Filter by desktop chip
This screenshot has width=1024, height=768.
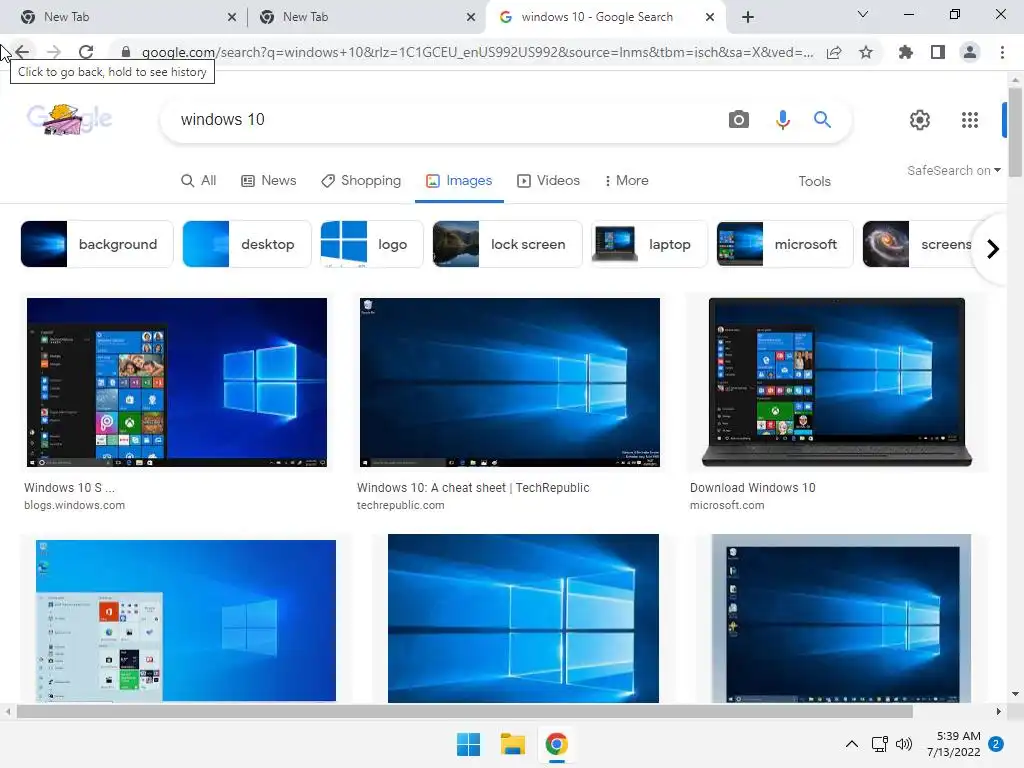point(247,244)
